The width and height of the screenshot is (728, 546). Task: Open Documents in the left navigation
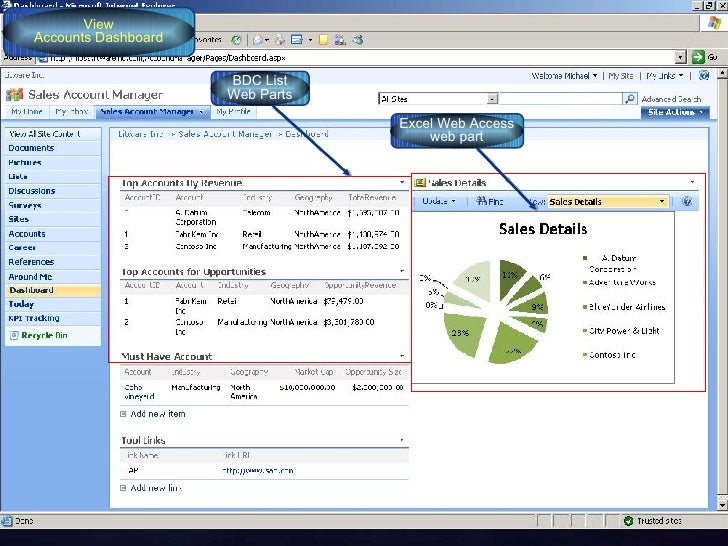31,148
